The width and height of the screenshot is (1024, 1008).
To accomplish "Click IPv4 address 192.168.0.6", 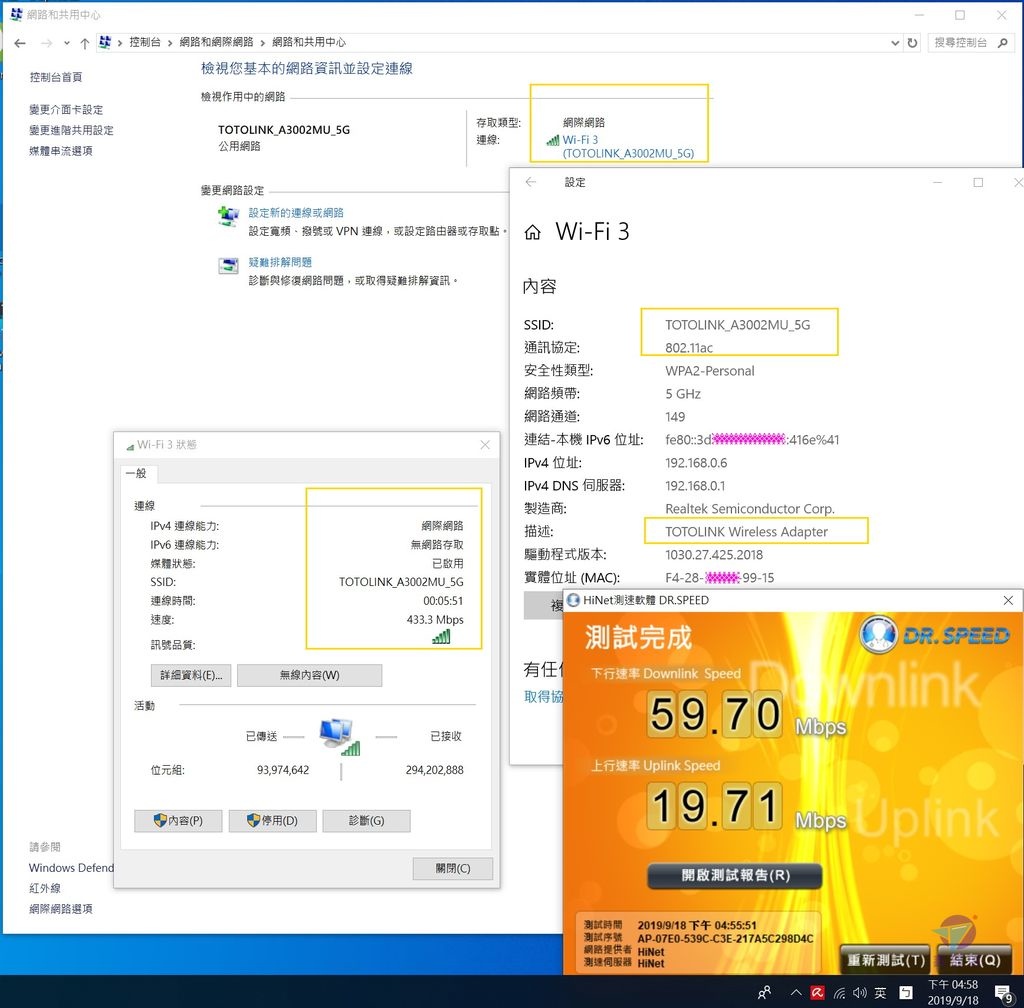I will (x=696, y=463).
